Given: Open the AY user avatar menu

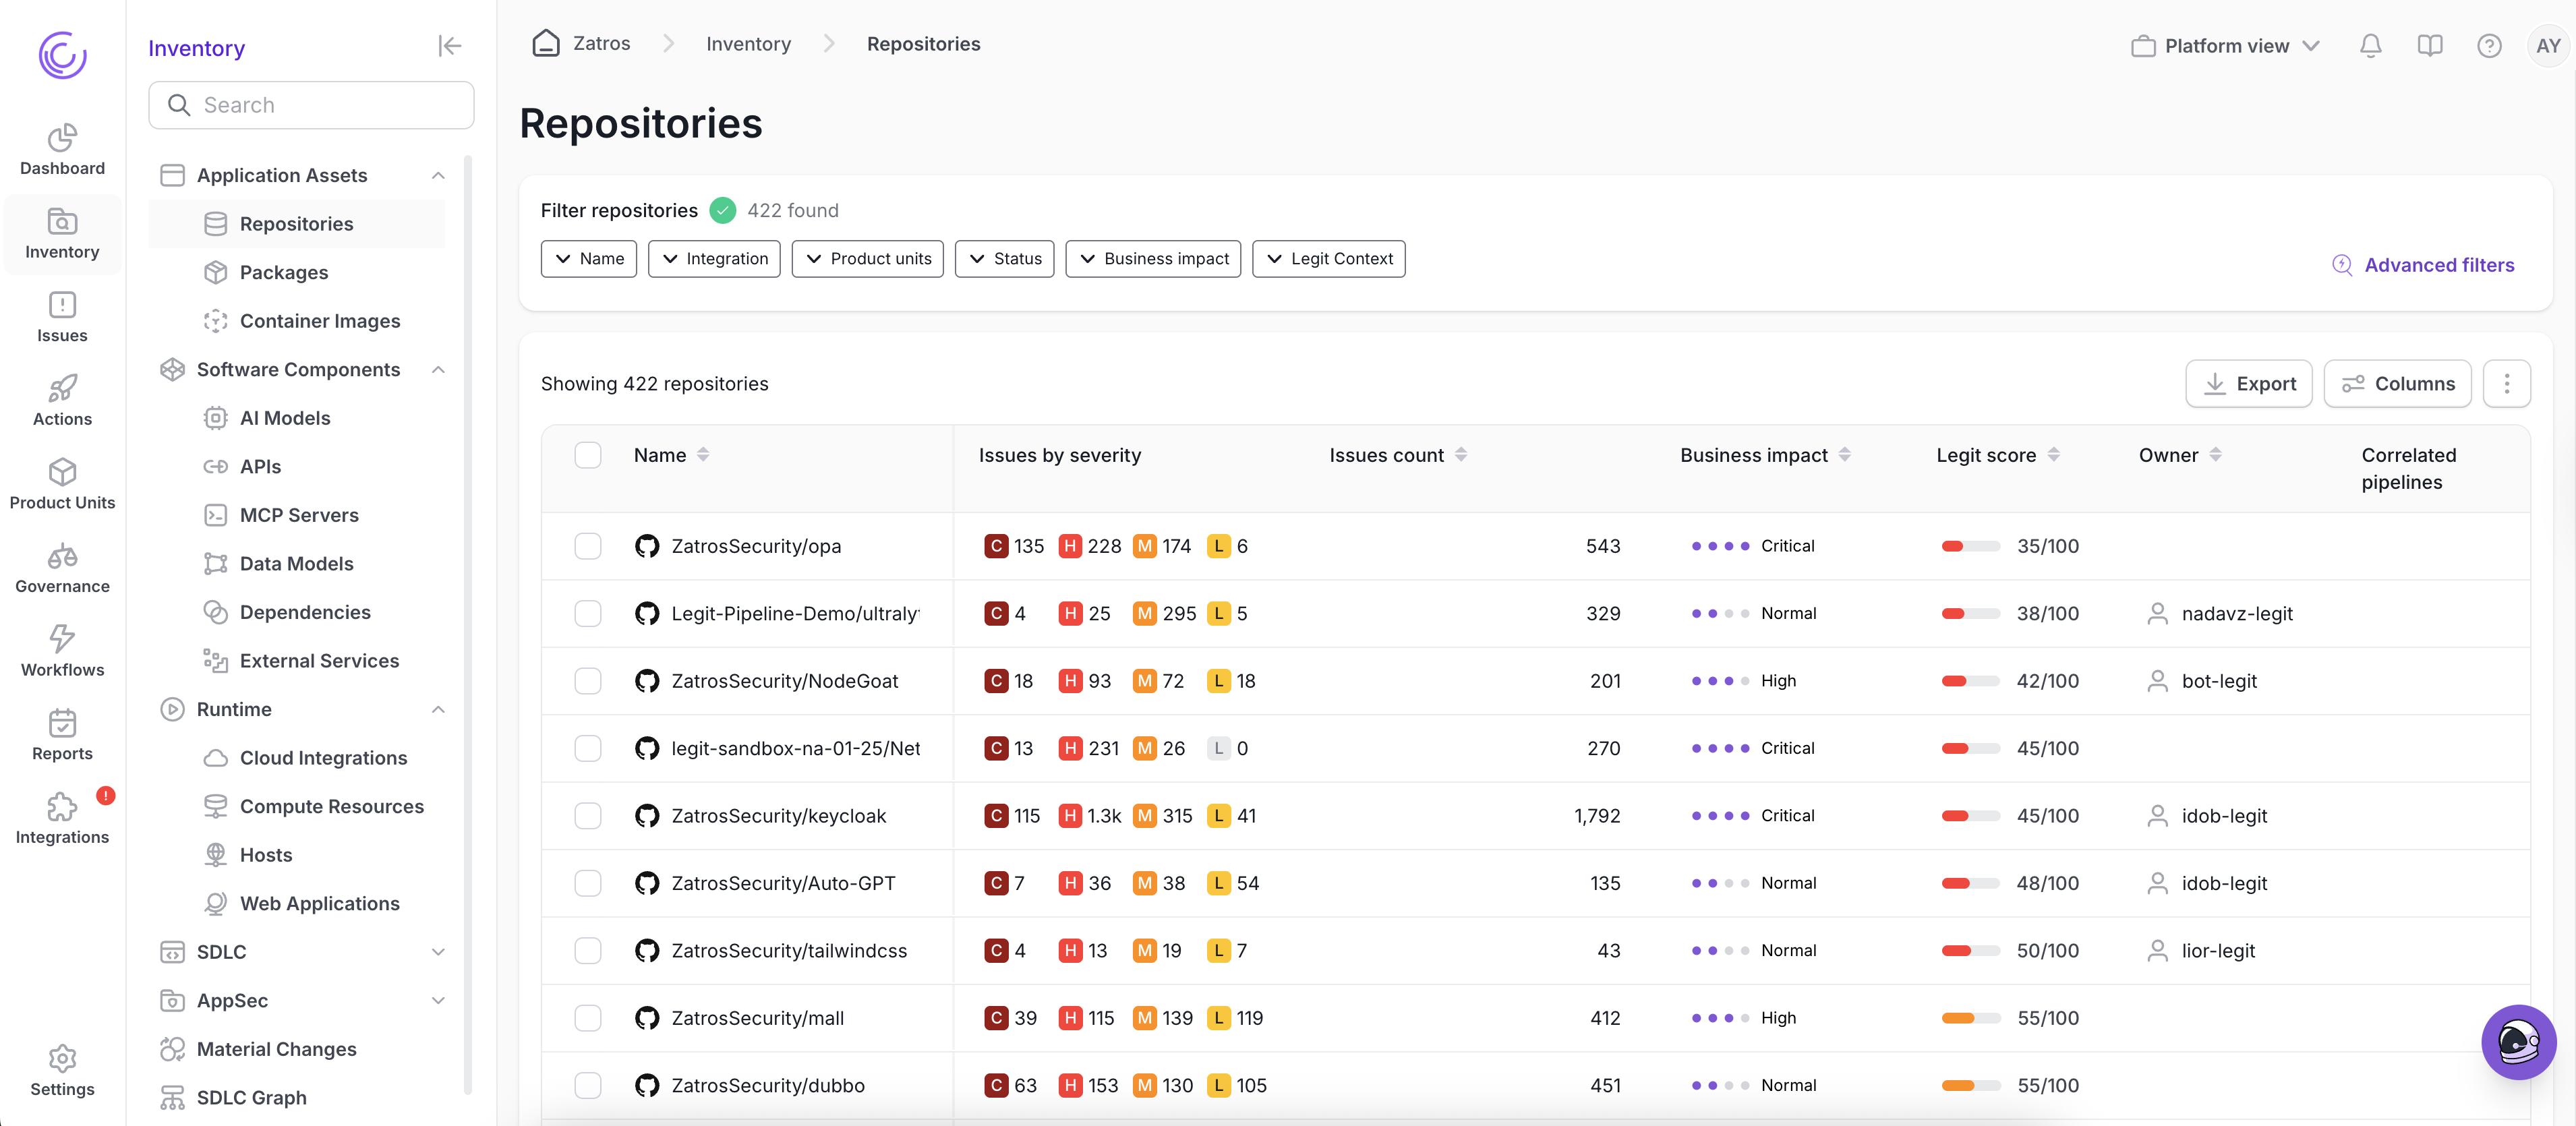Looking at the screenshot, I should tap(2548, 46).
